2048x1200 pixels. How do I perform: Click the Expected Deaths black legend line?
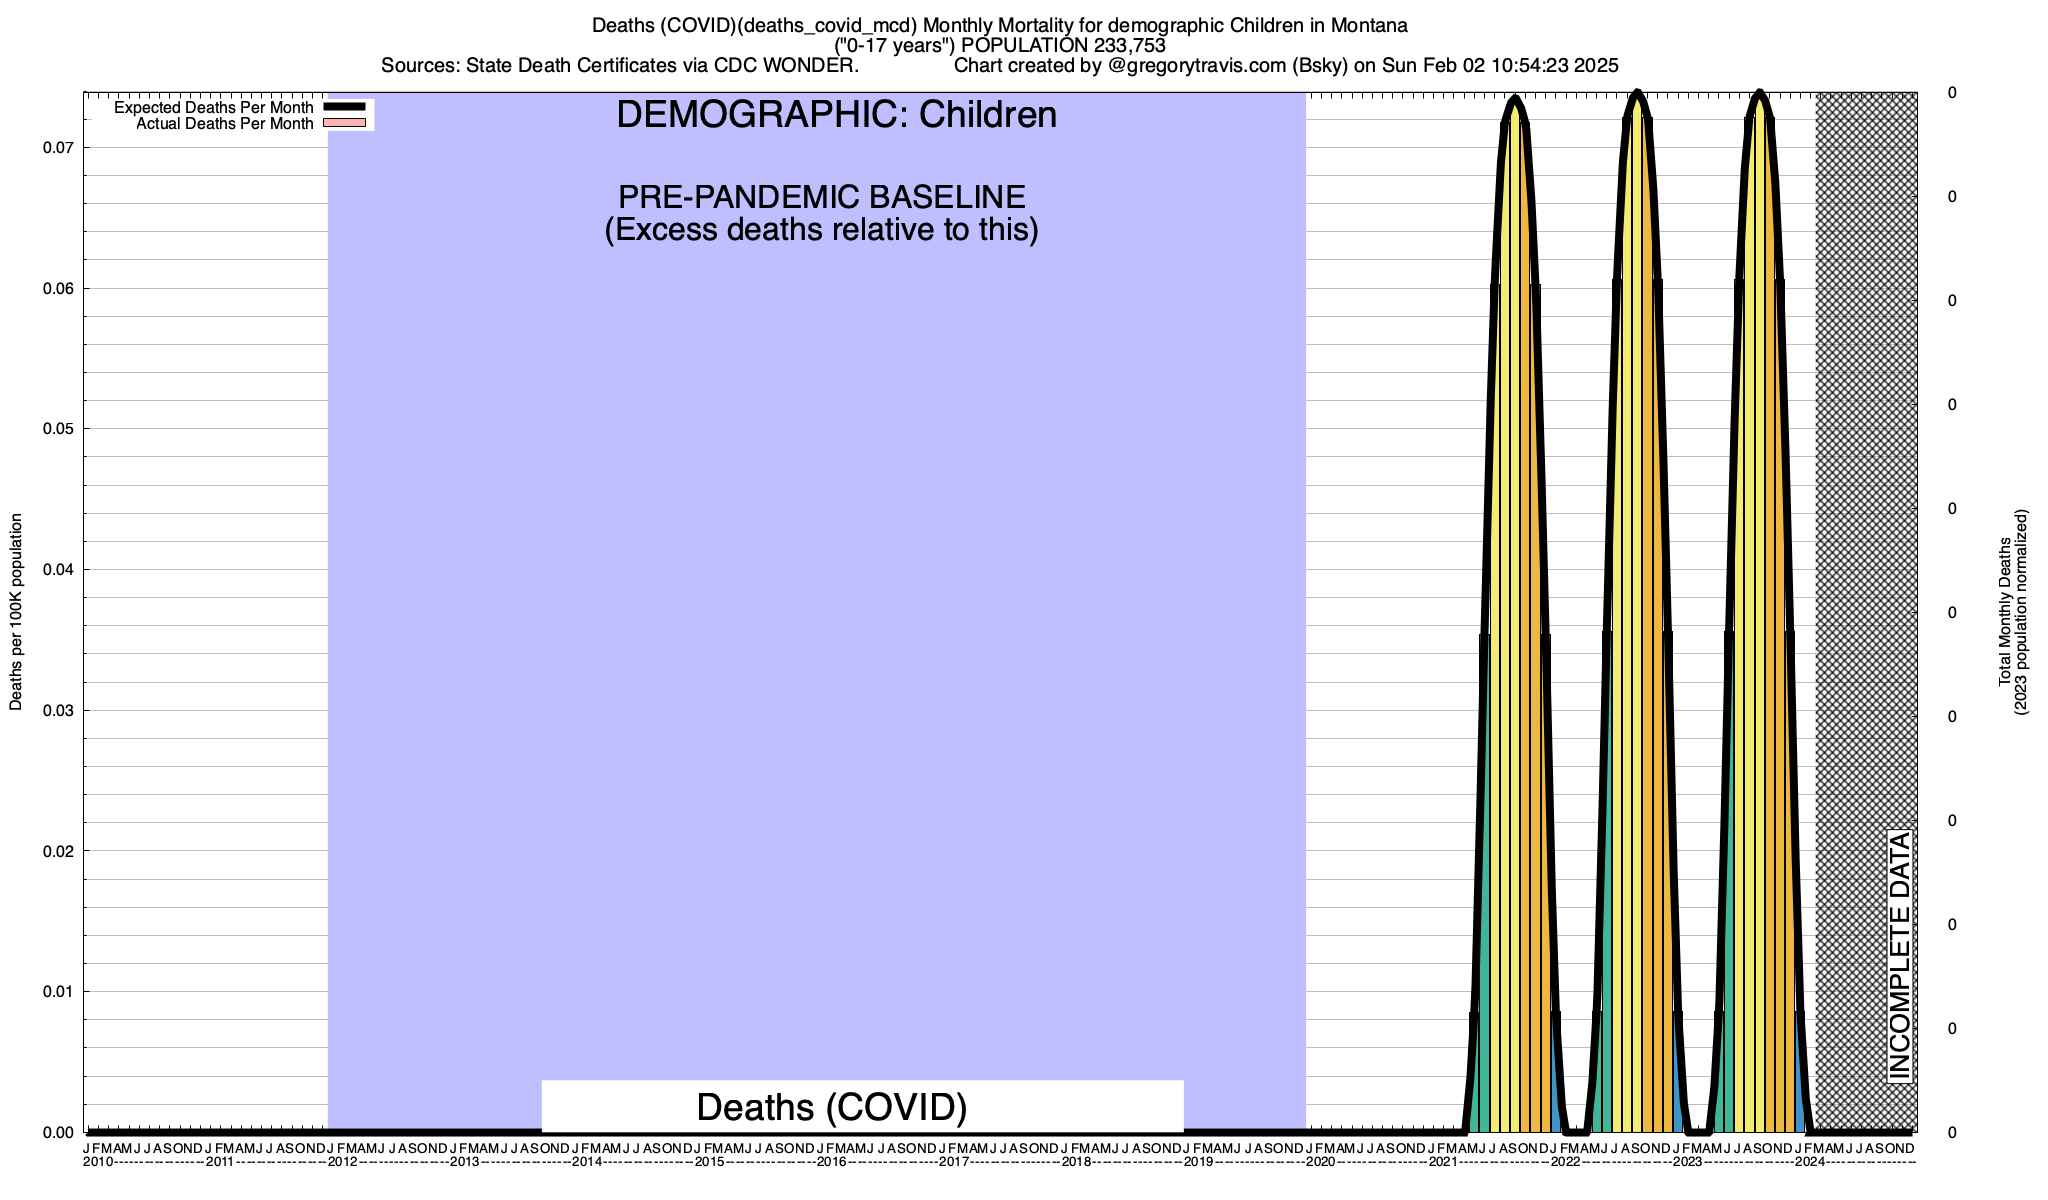click(x=345, y=107)
